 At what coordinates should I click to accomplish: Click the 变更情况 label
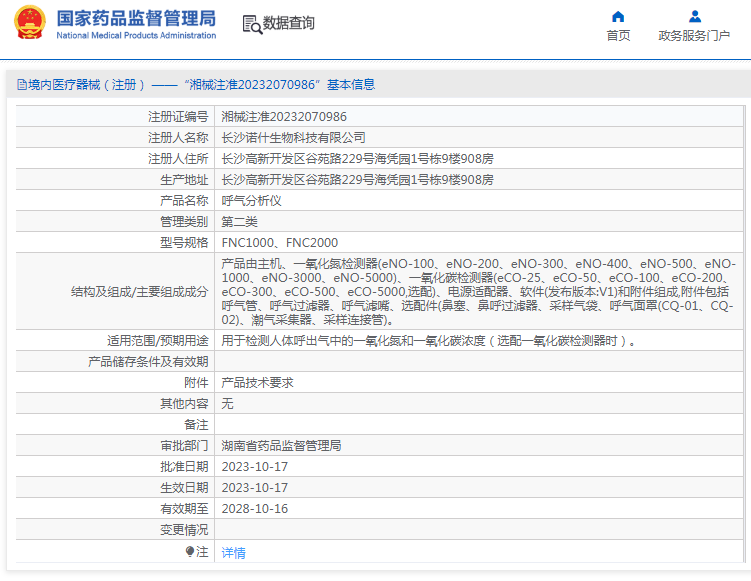[184, 530]
